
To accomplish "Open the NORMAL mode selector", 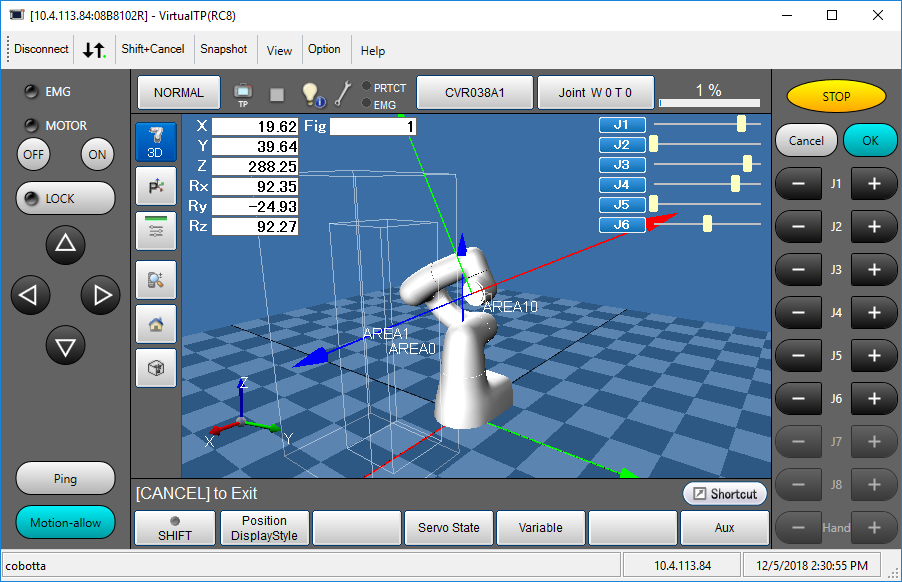I will tap(178, 92).
